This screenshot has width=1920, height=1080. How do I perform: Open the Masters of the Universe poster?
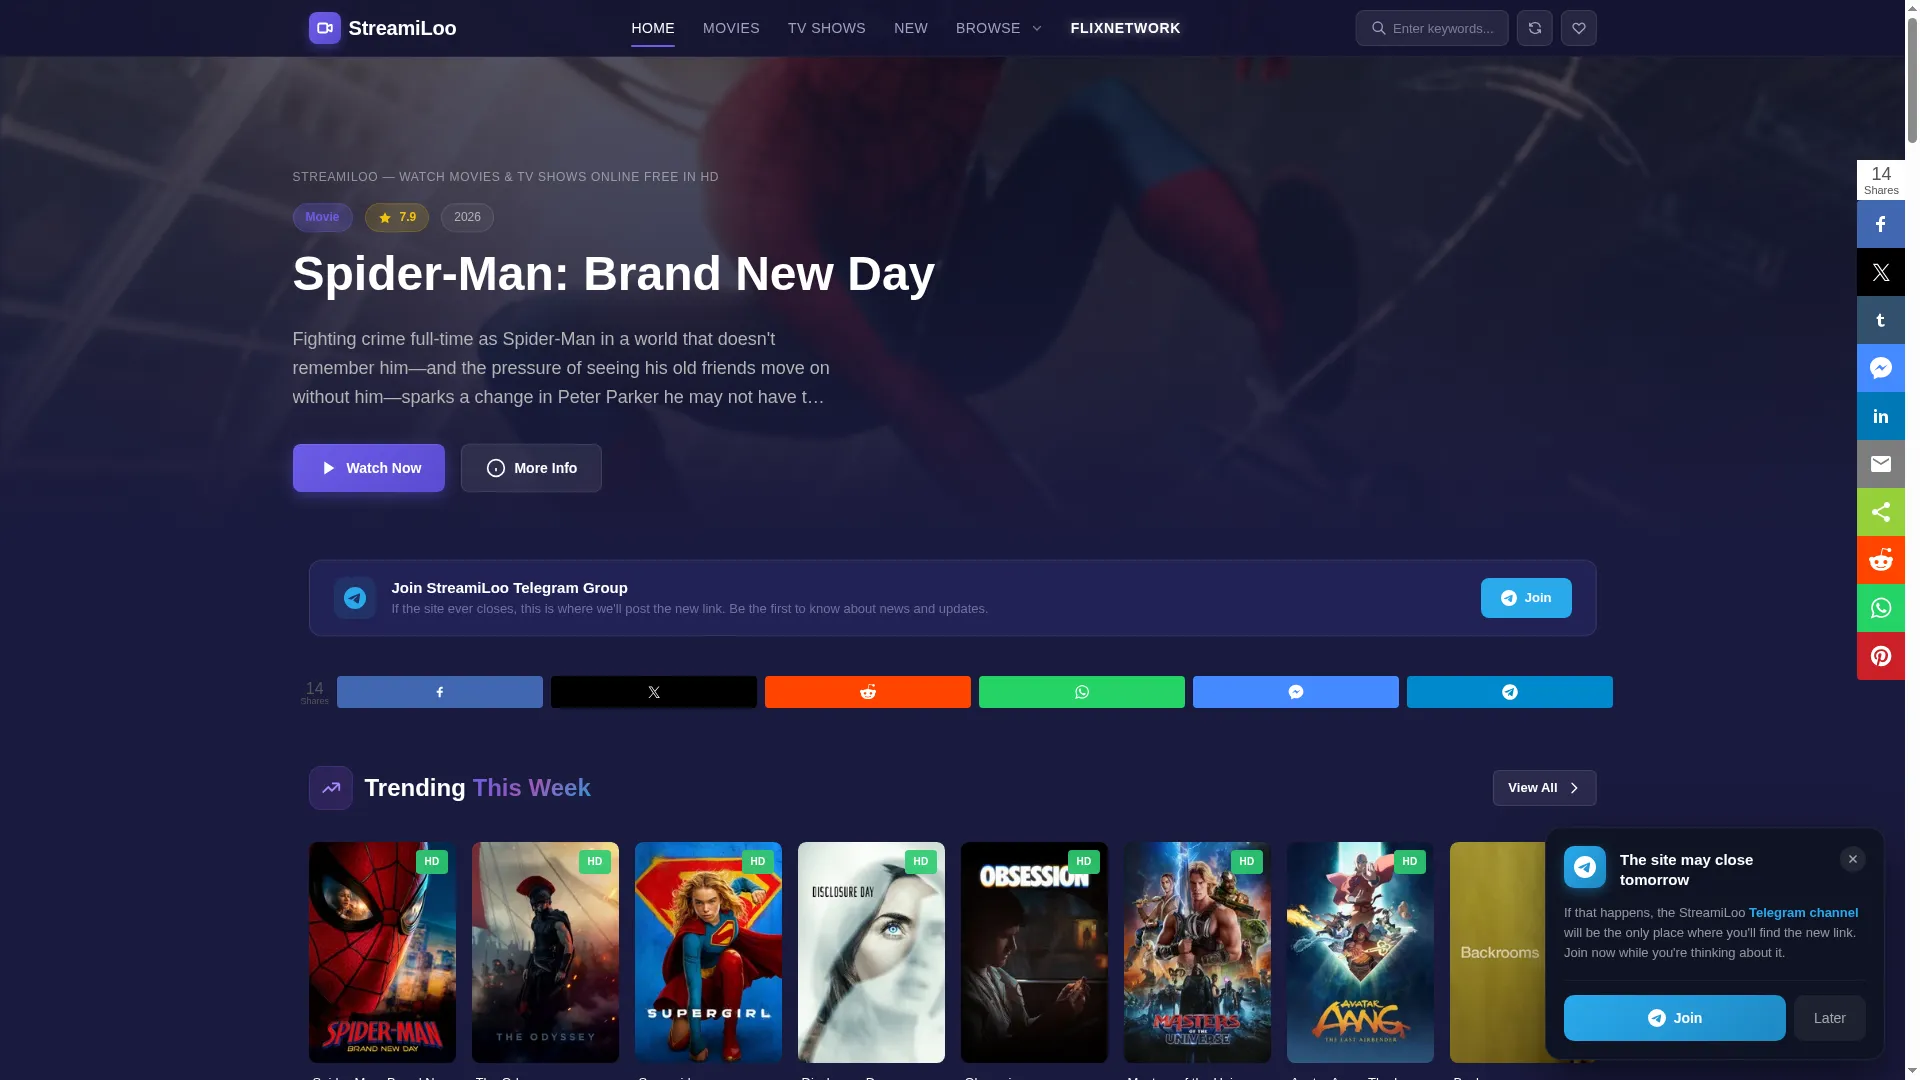coord(1197,952)
